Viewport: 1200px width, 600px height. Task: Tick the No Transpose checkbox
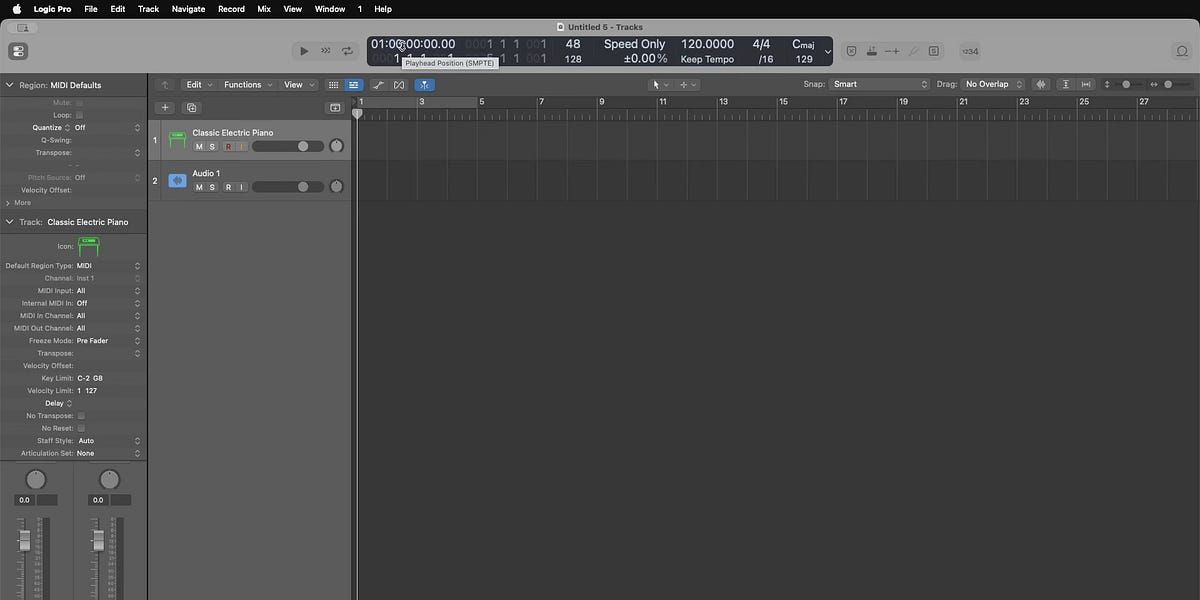point(81,416)
